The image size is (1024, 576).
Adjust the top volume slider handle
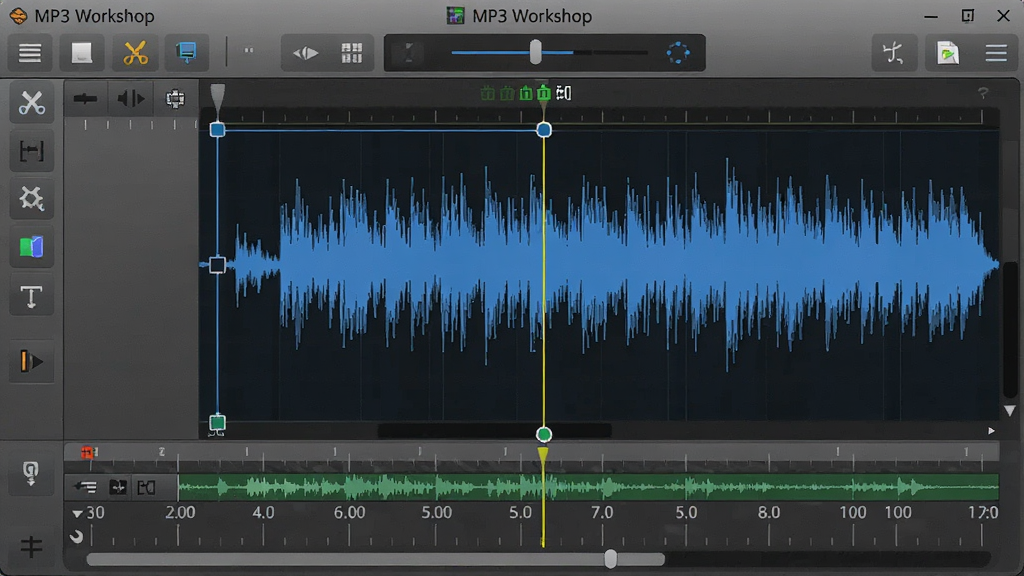(536, 52)
